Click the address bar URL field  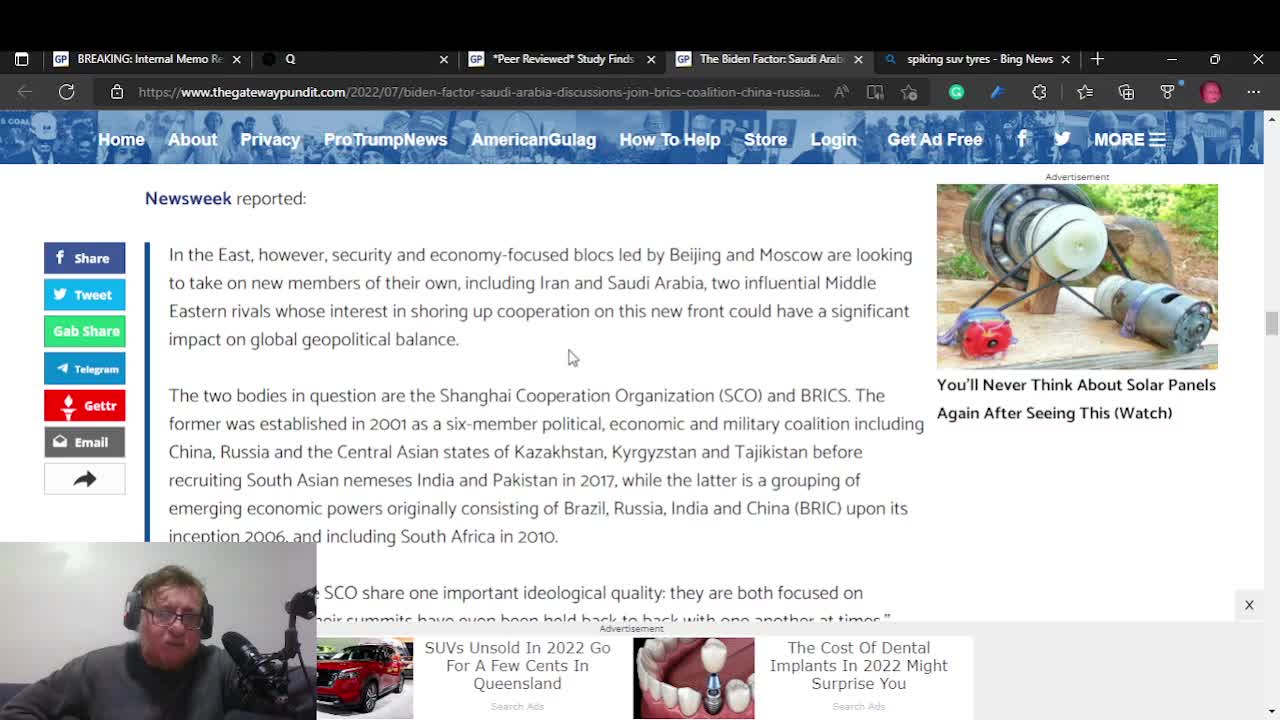pos(478,92)
